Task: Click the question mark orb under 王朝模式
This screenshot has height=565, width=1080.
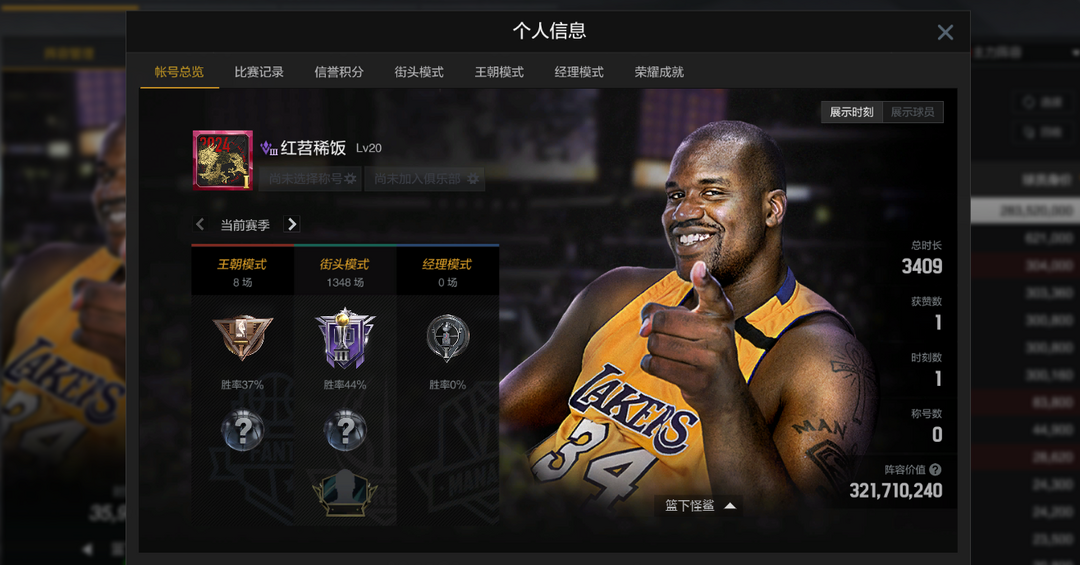Action: click(x=242, y=430)
